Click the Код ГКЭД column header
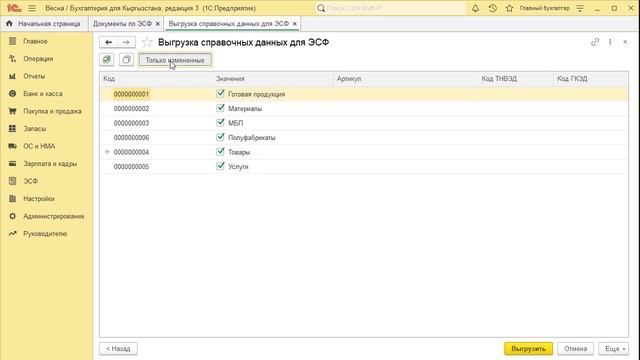640x360 pixels. (x=591, y=79)
